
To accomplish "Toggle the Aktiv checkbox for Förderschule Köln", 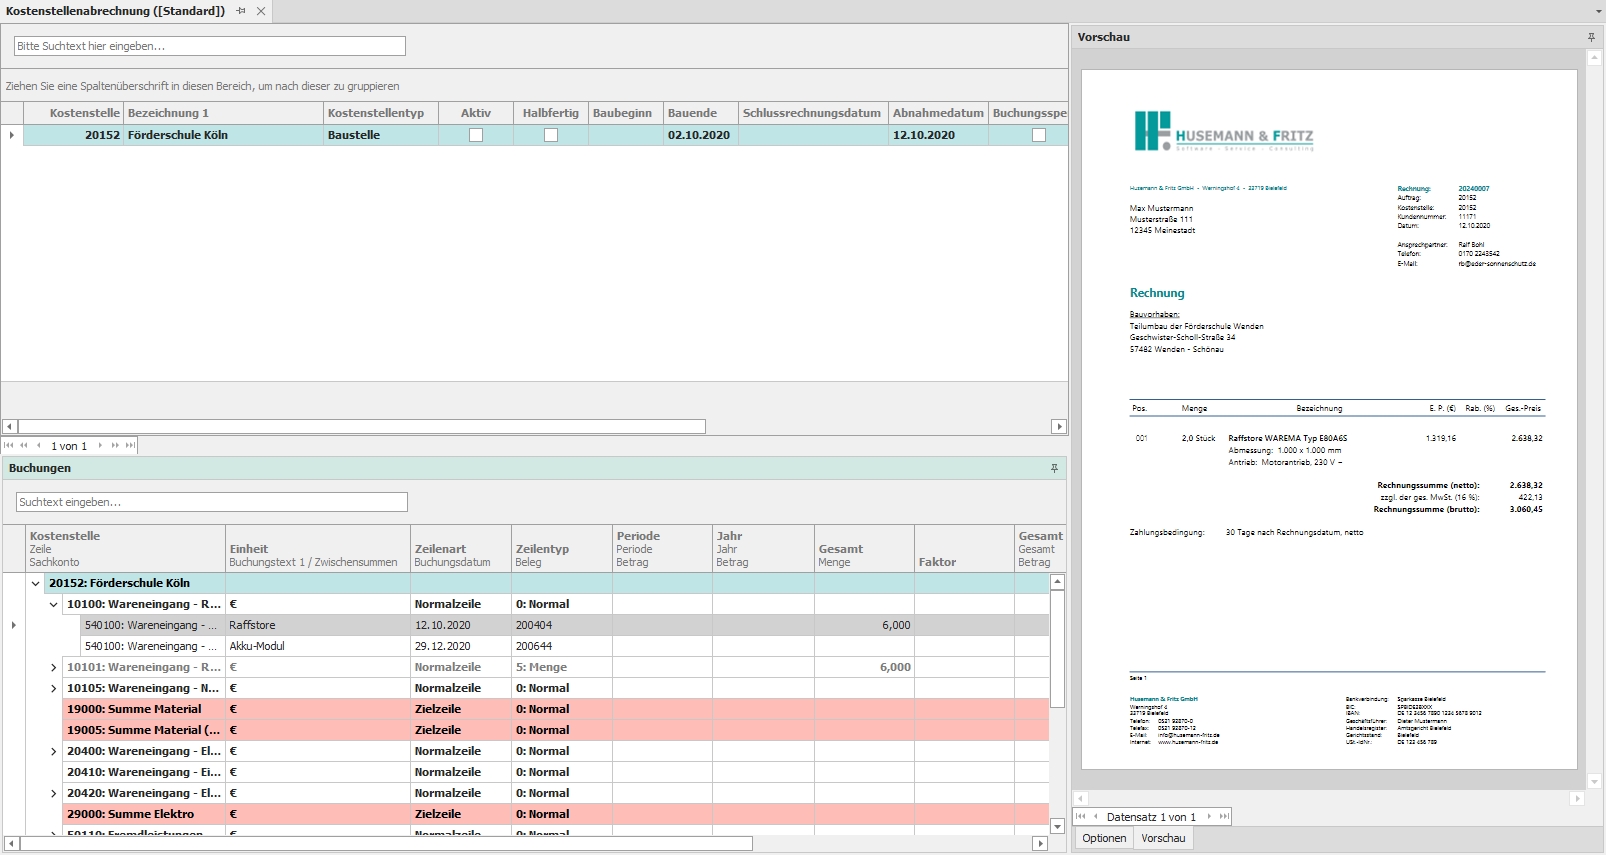I will 476,135.
